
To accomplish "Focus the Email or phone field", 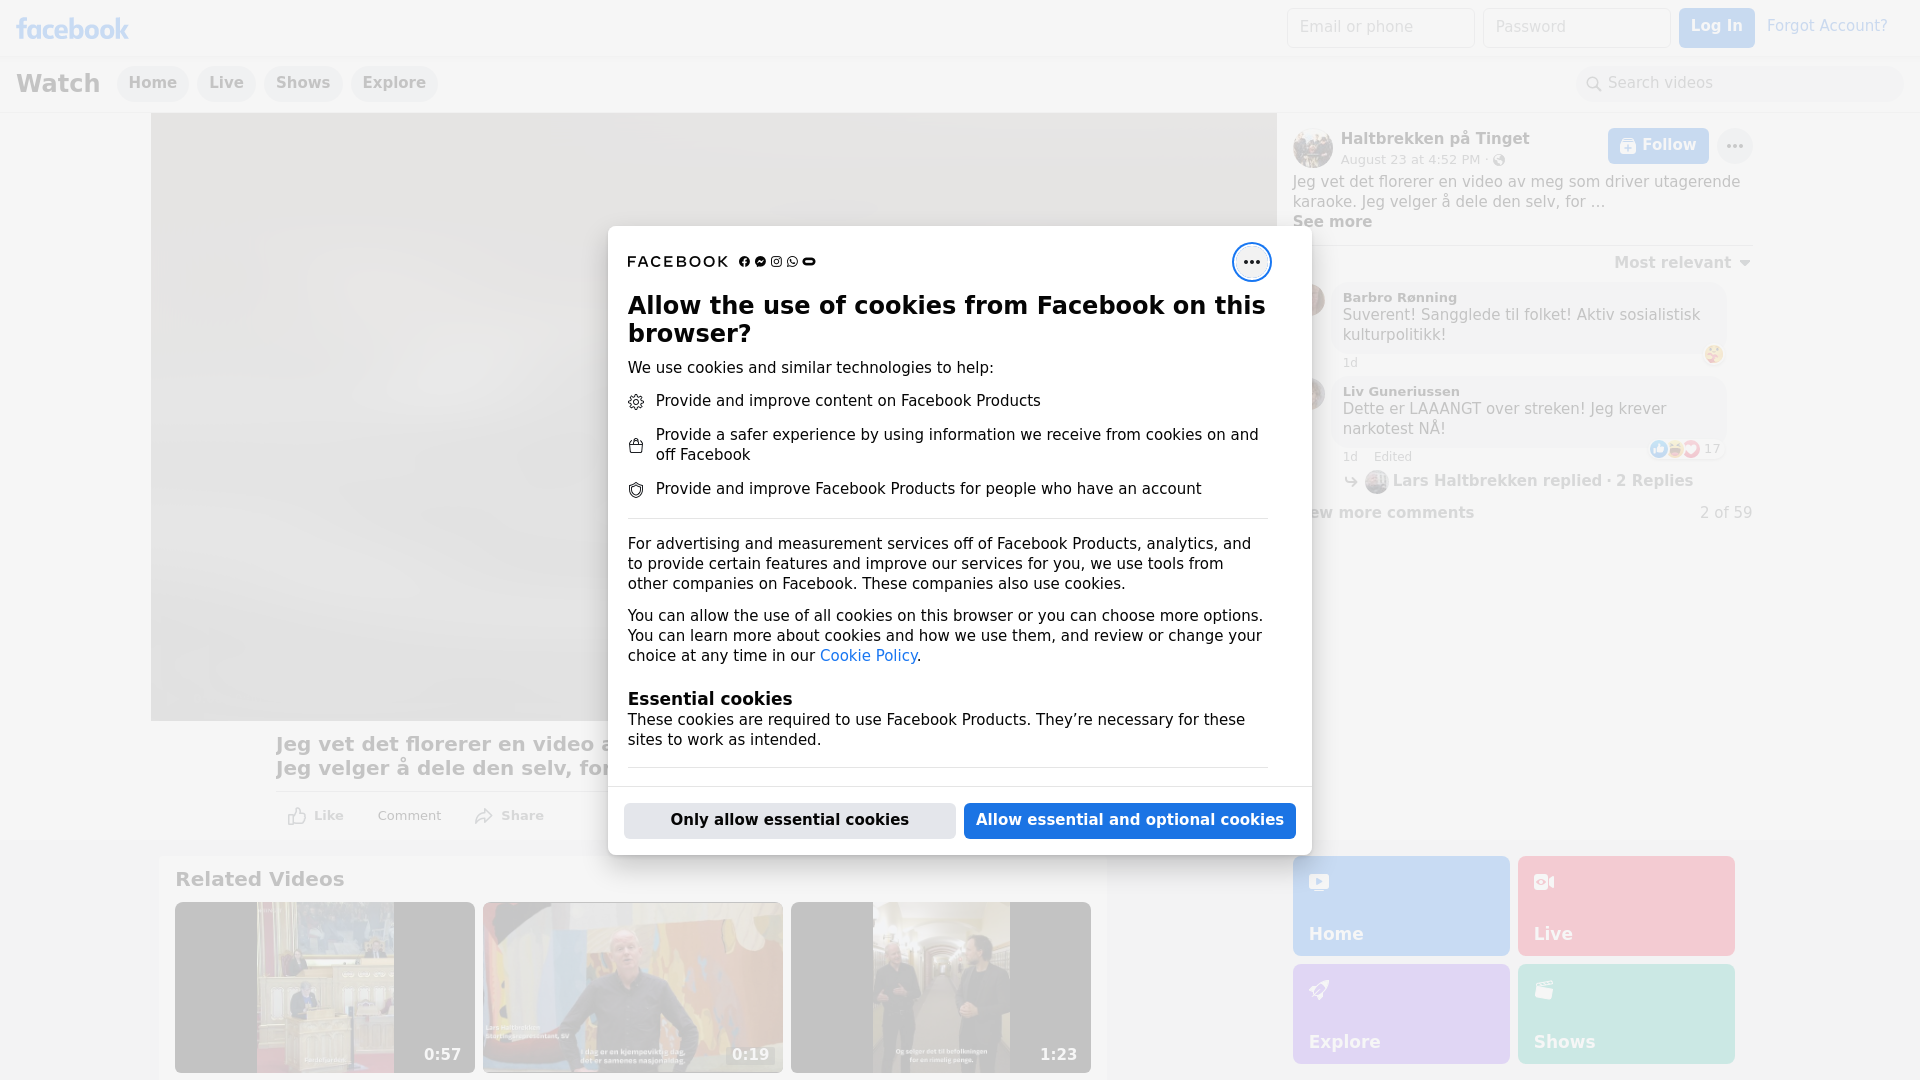I will pos(1381,28).
